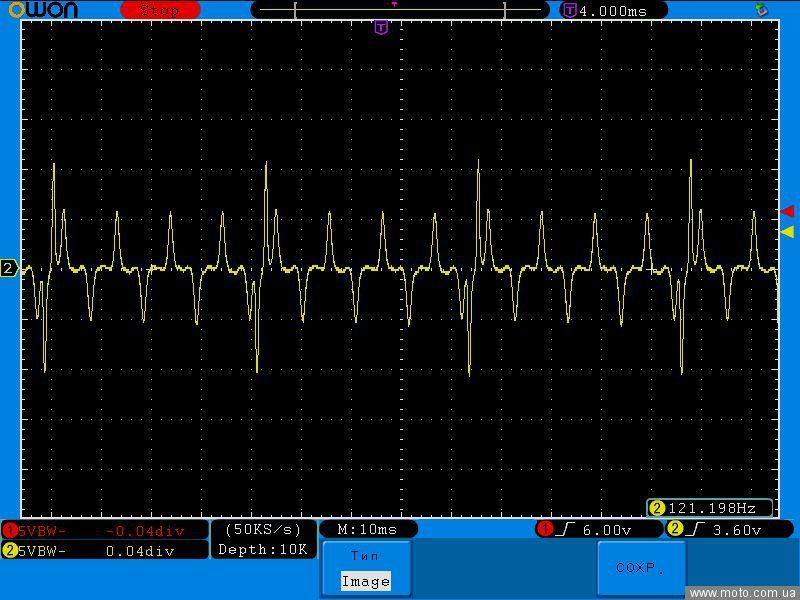Click the yellow channel 2 trigger level arrow
The image size is (800, 600).
787,232
